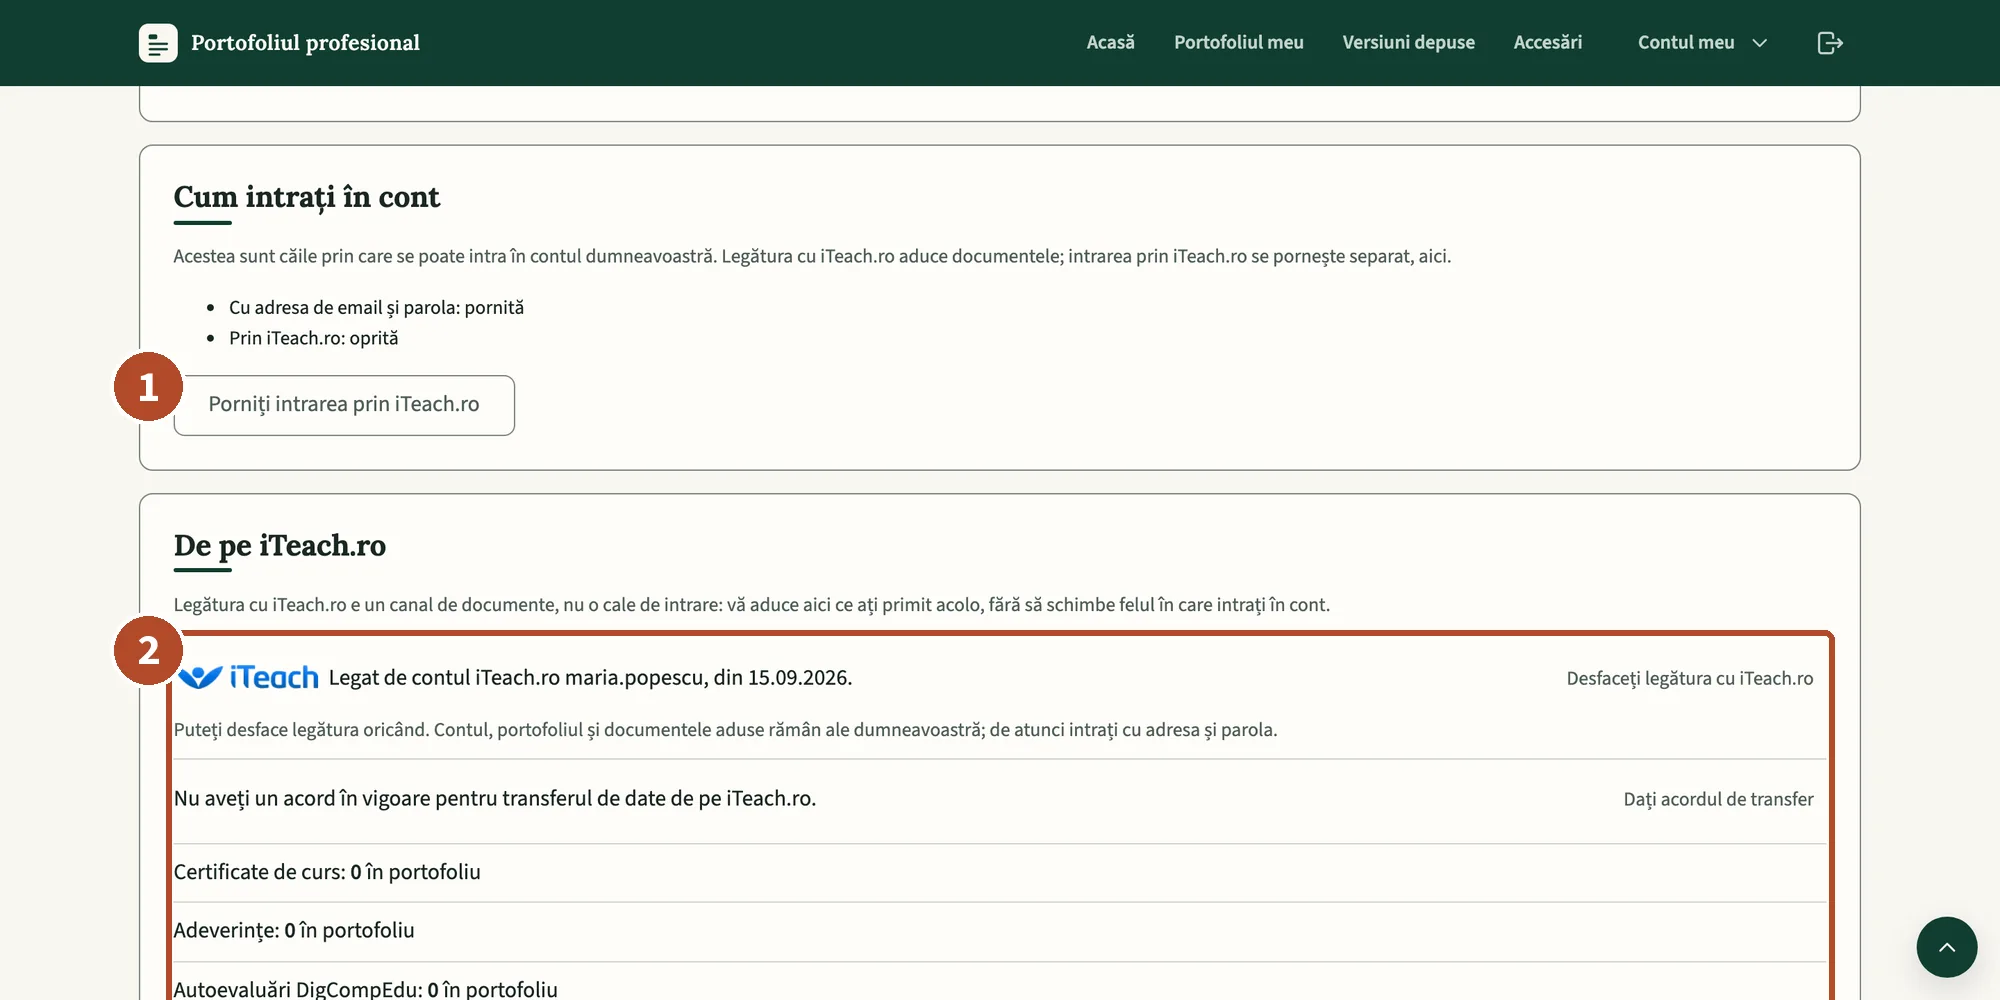Click 'Prin iTeach.ro: oprită' list item
Image resolution: width=2000 pixels, height=1000 pixels.
pos(314,339)
